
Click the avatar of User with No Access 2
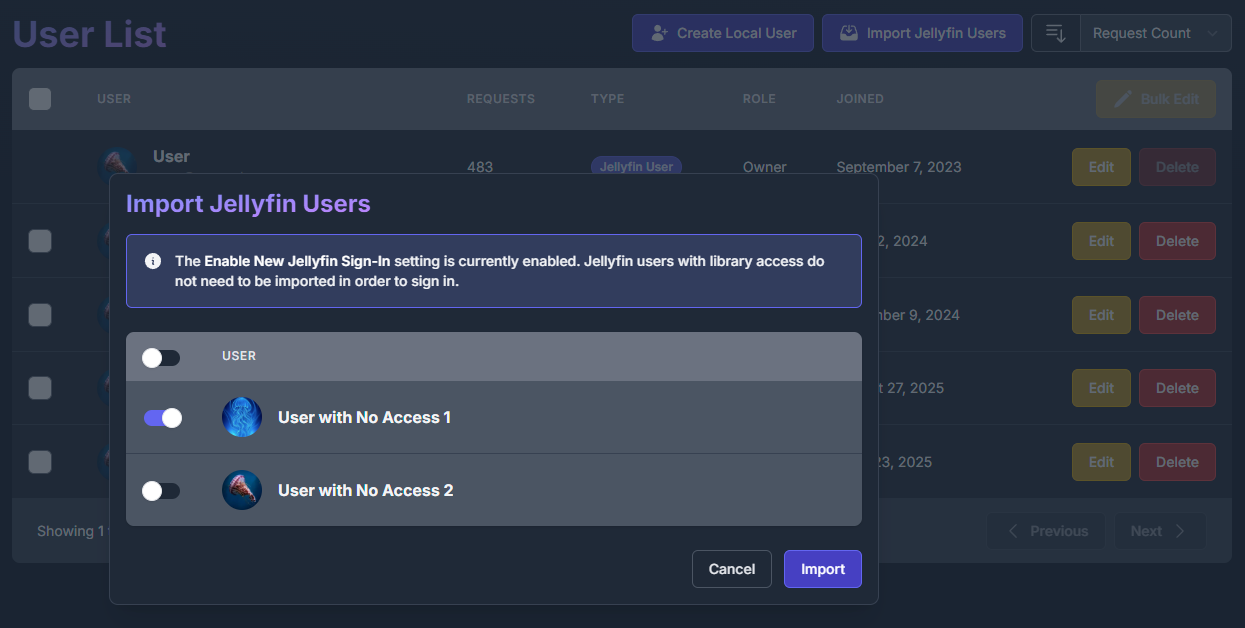click(x=241, y=490)
